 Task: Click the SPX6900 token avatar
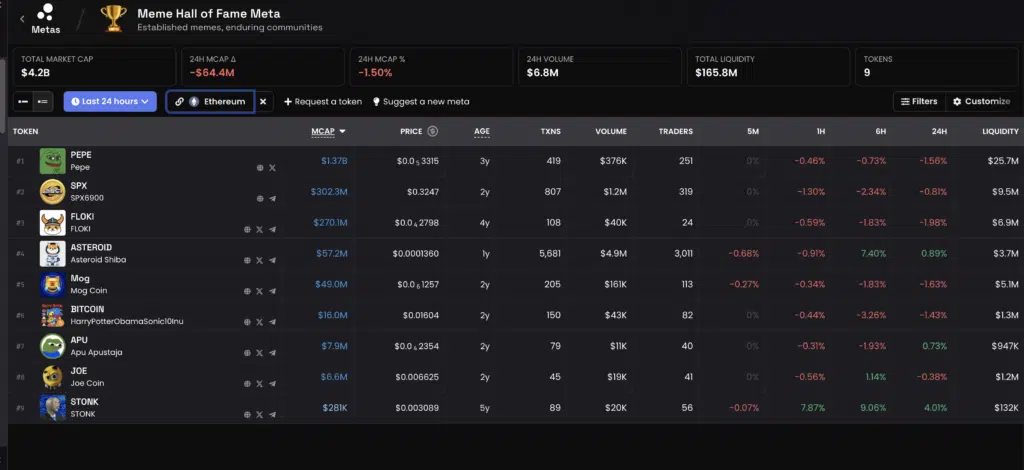[52, 192]
